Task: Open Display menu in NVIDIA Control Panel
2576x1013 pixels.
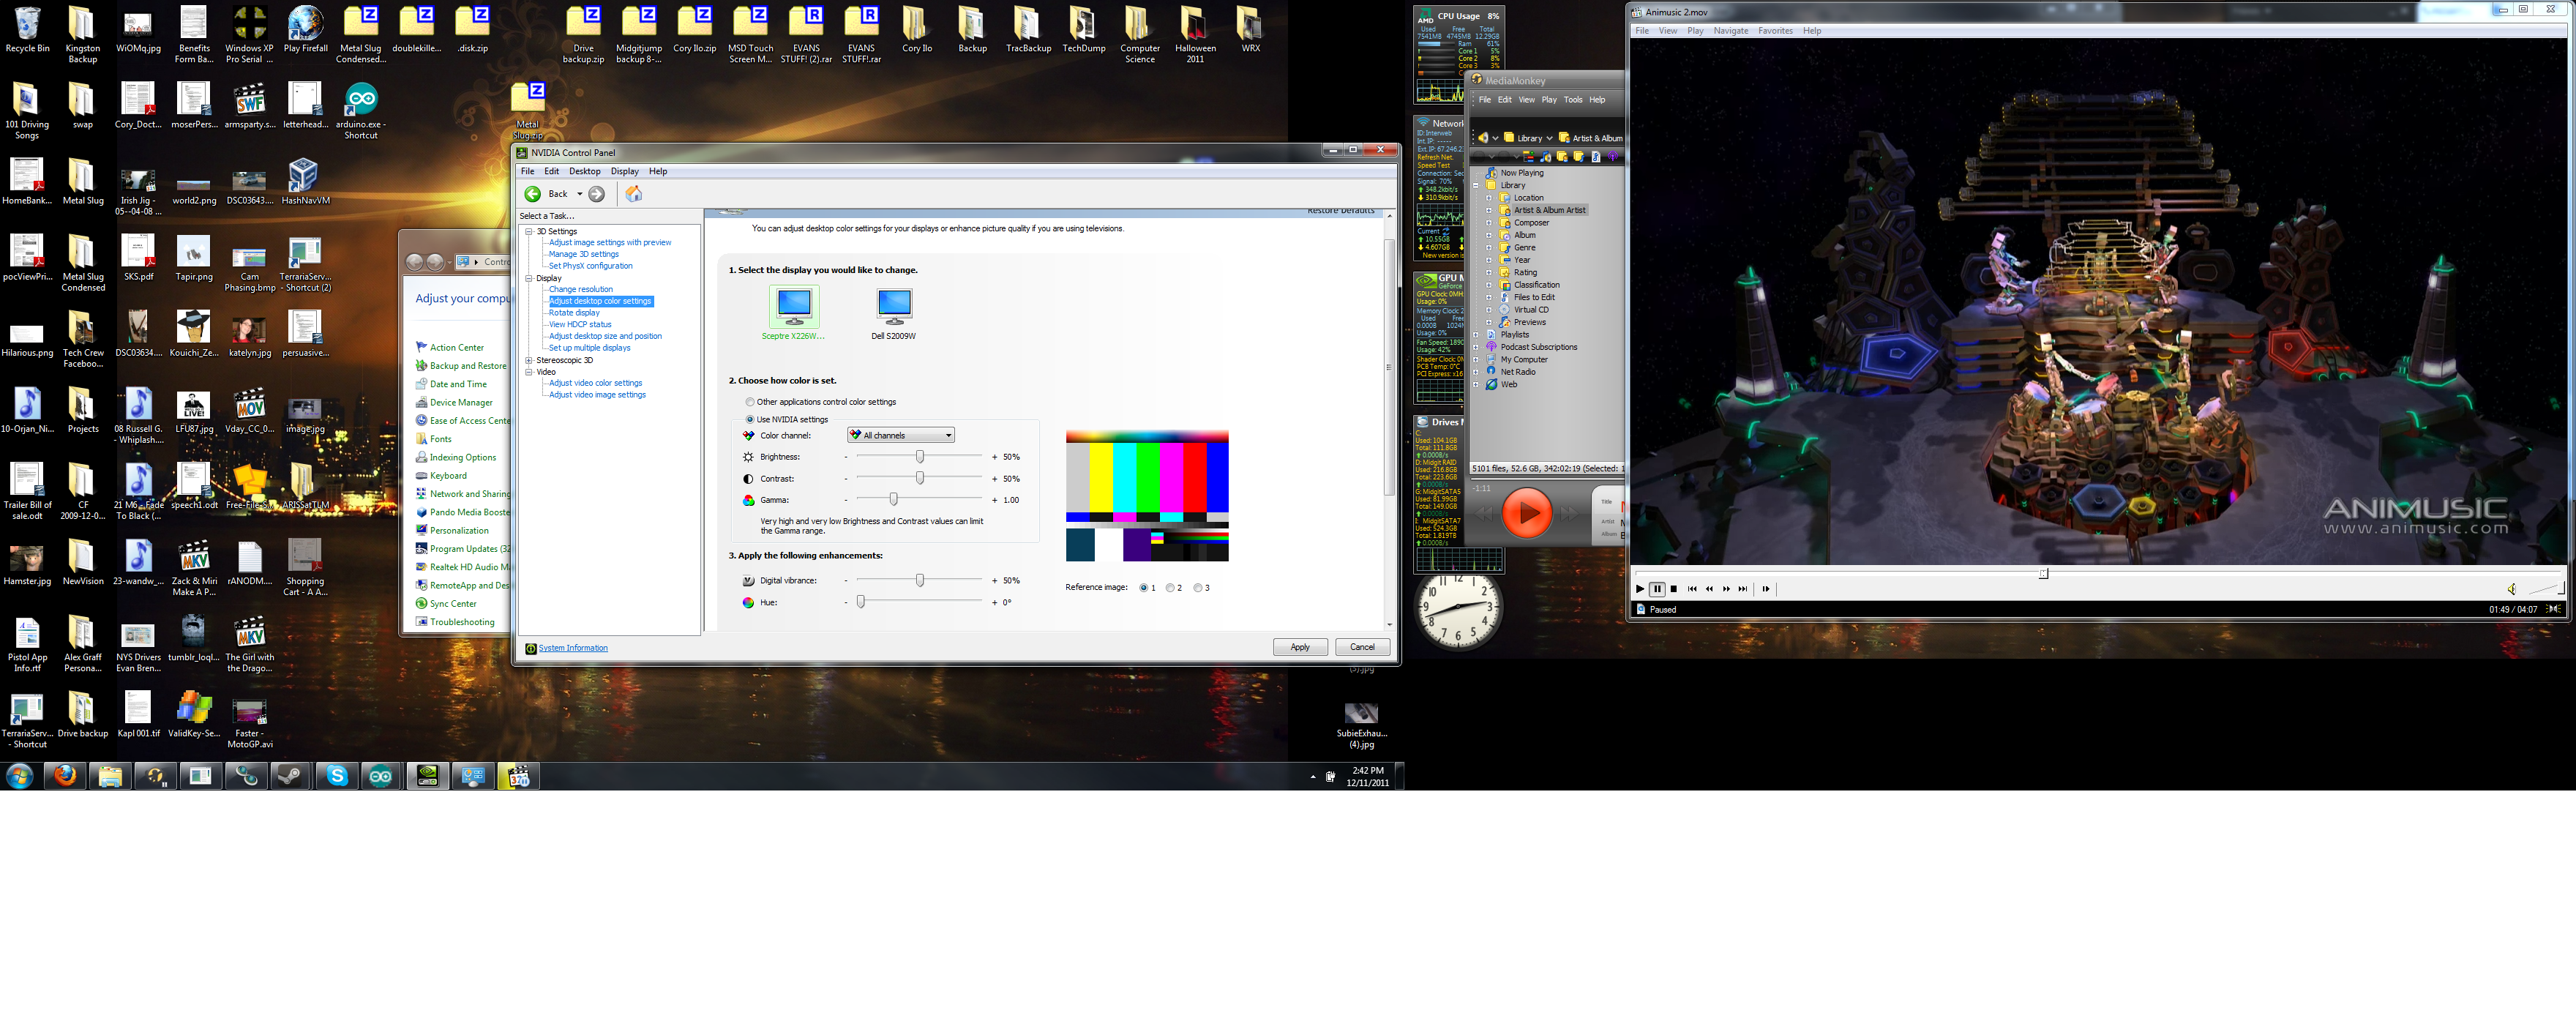Action: [625, 172]
